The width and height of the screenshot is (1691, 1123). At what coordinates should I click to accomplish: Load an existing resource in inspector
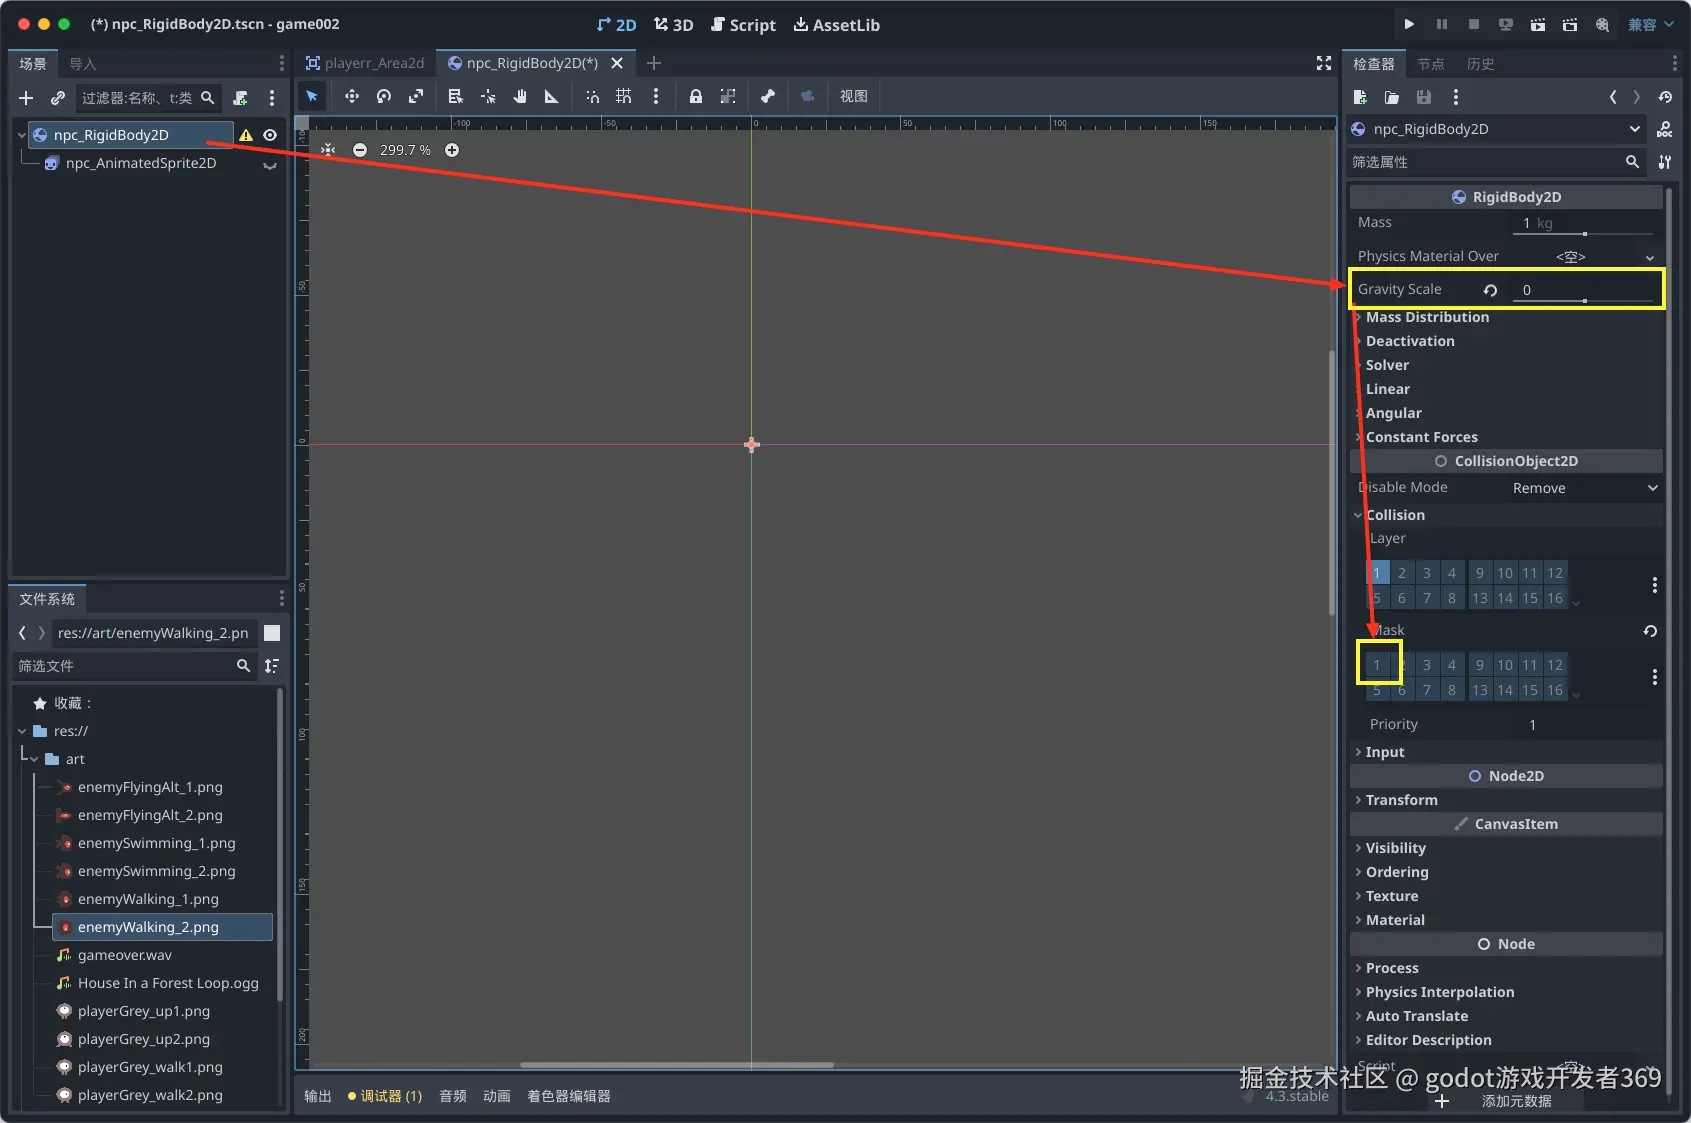(x=1392, y=97)
